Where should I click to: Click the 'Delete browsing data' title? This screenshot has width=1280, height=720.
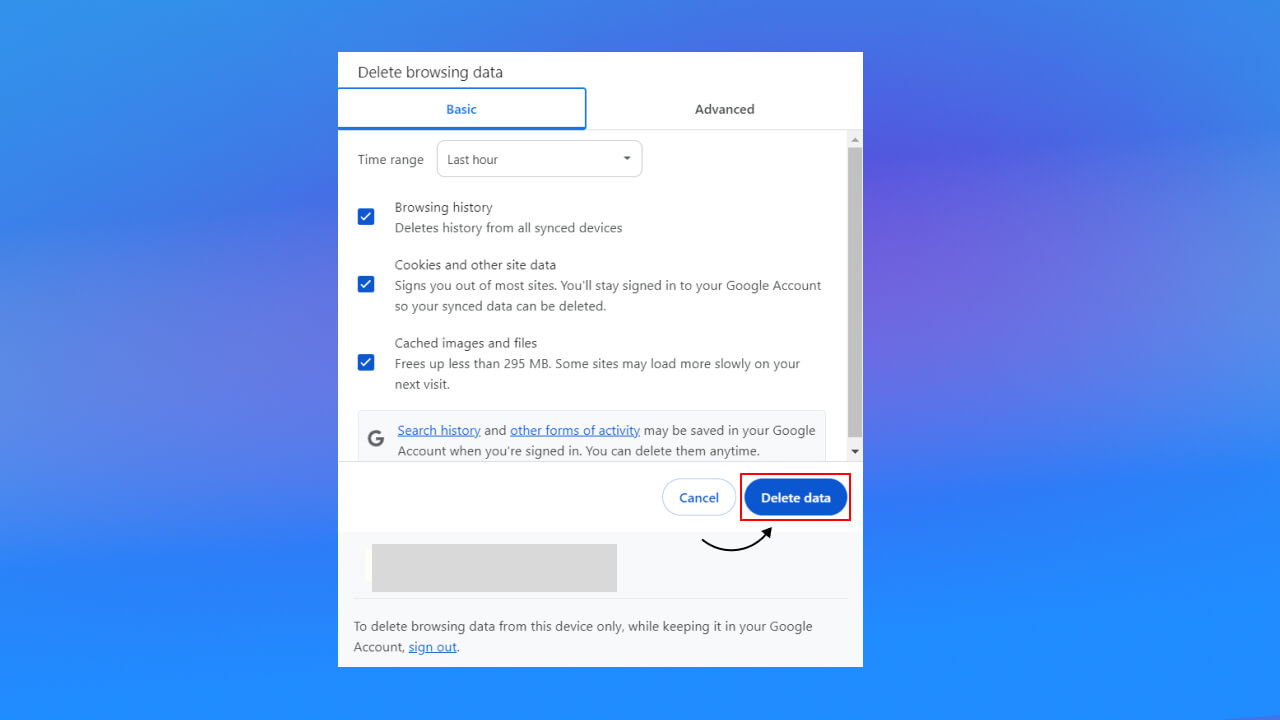(430, 72)
